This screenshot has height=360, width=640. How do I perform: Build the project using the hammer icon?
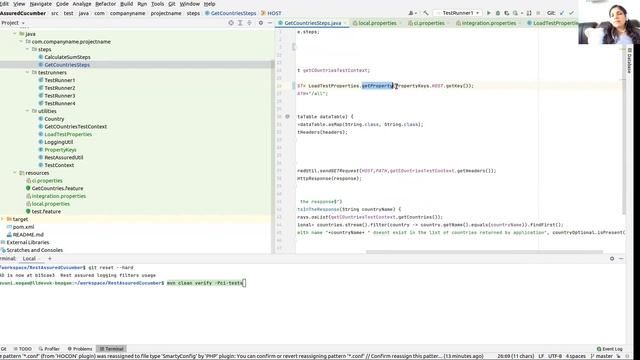pos(425,13)
